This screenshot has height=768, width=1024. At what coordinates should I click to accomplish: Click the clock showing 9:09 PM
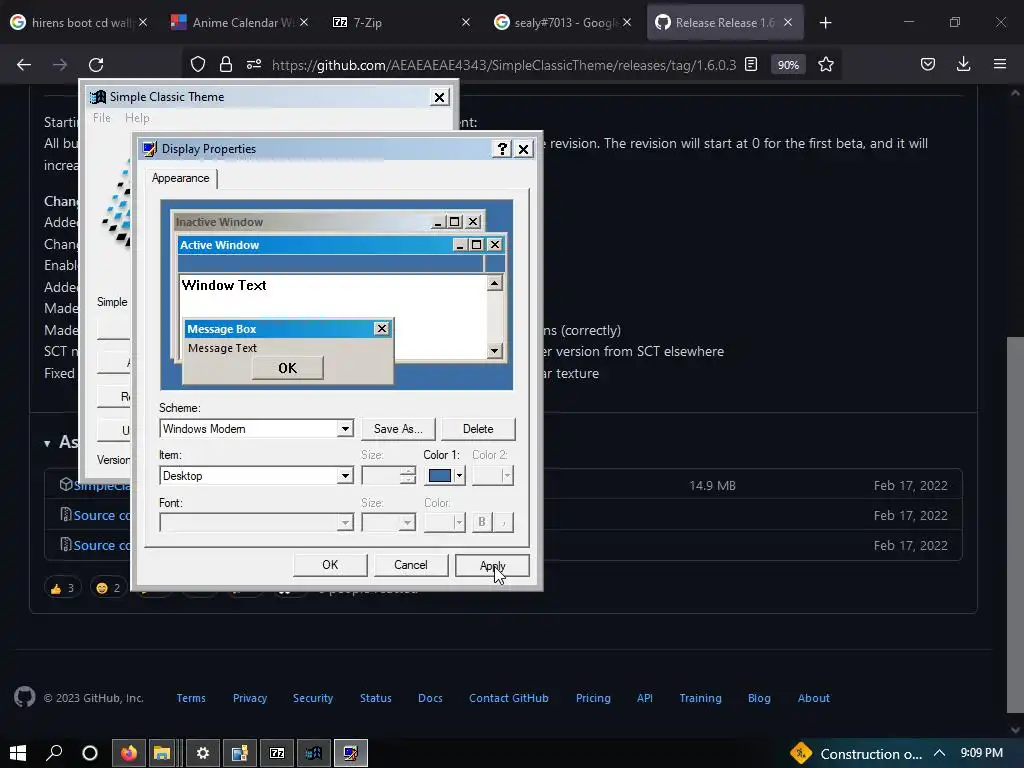[982, 753]
